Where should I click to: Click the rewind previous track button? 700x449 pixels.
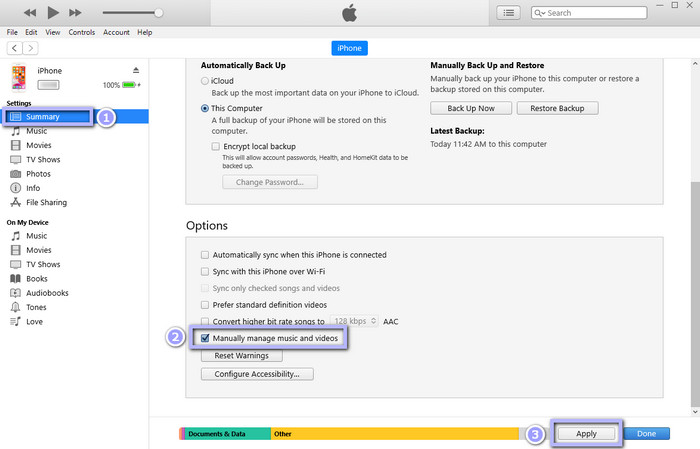coord(30,12)
